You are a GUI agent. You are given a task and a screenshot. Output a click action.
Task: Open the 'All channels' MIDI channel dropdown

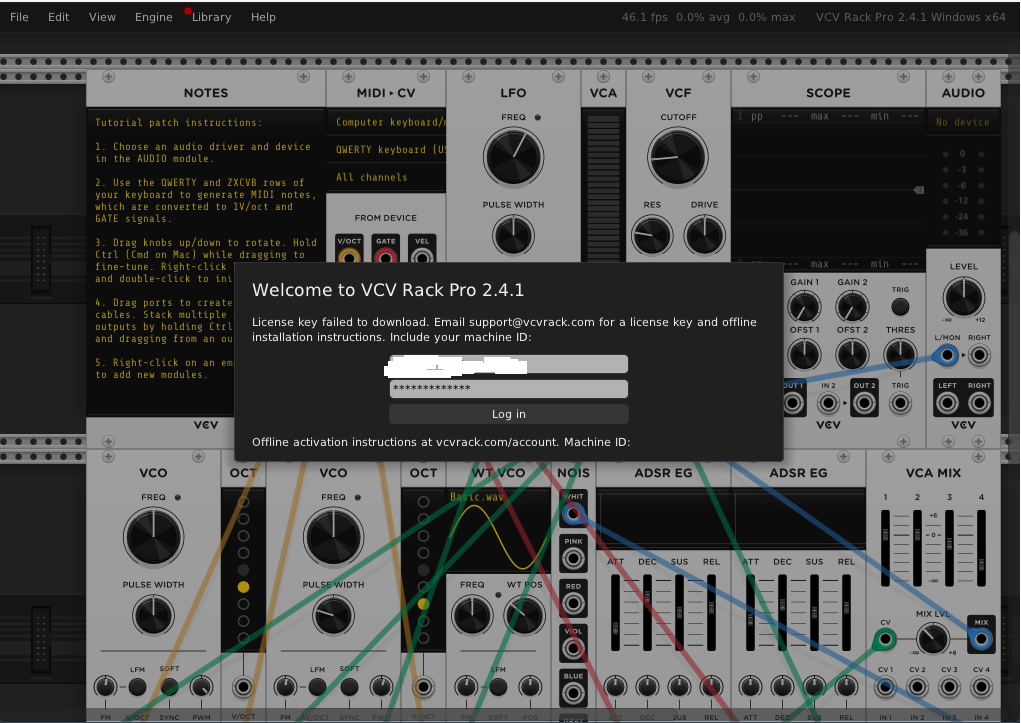click(385, 177)
